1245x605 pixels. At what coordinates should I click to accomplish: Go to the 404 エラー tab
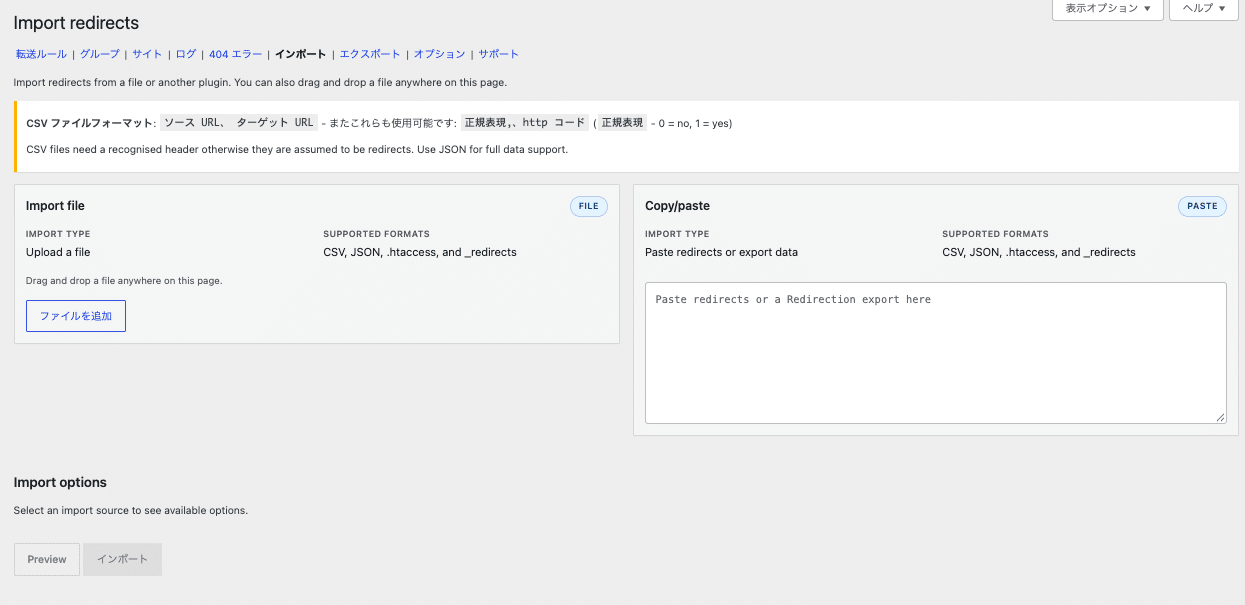[235, 54]
